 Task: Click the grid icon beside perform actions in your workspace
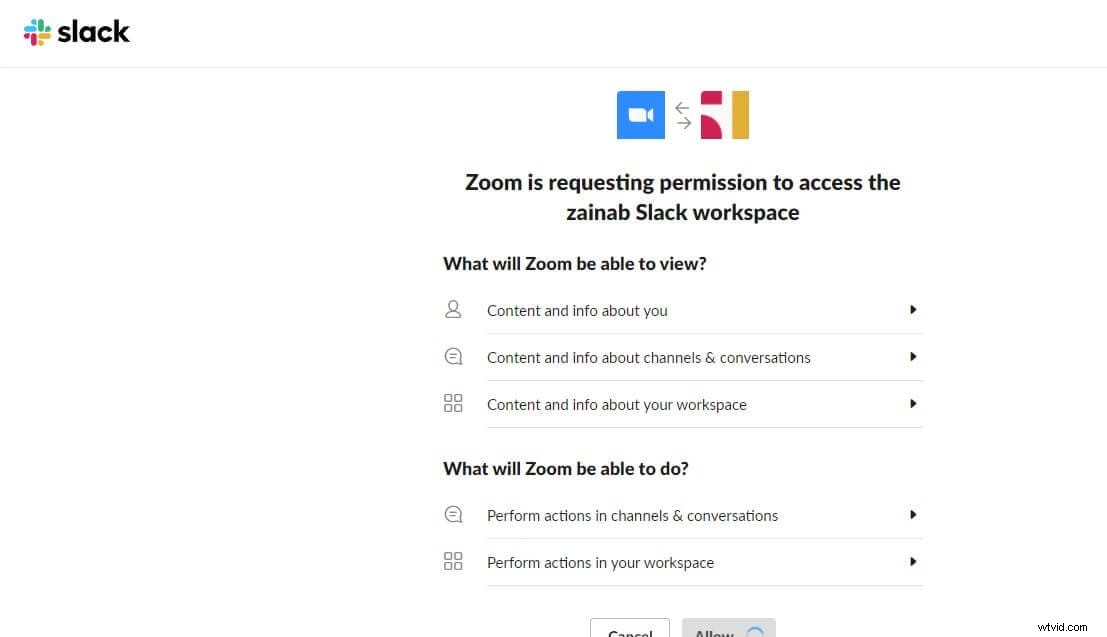click(453, 561)
